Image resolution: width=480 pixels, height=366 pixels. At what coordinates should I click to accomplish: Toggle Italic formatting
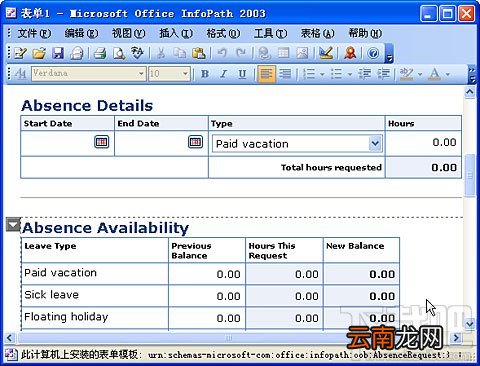[224, 74]
